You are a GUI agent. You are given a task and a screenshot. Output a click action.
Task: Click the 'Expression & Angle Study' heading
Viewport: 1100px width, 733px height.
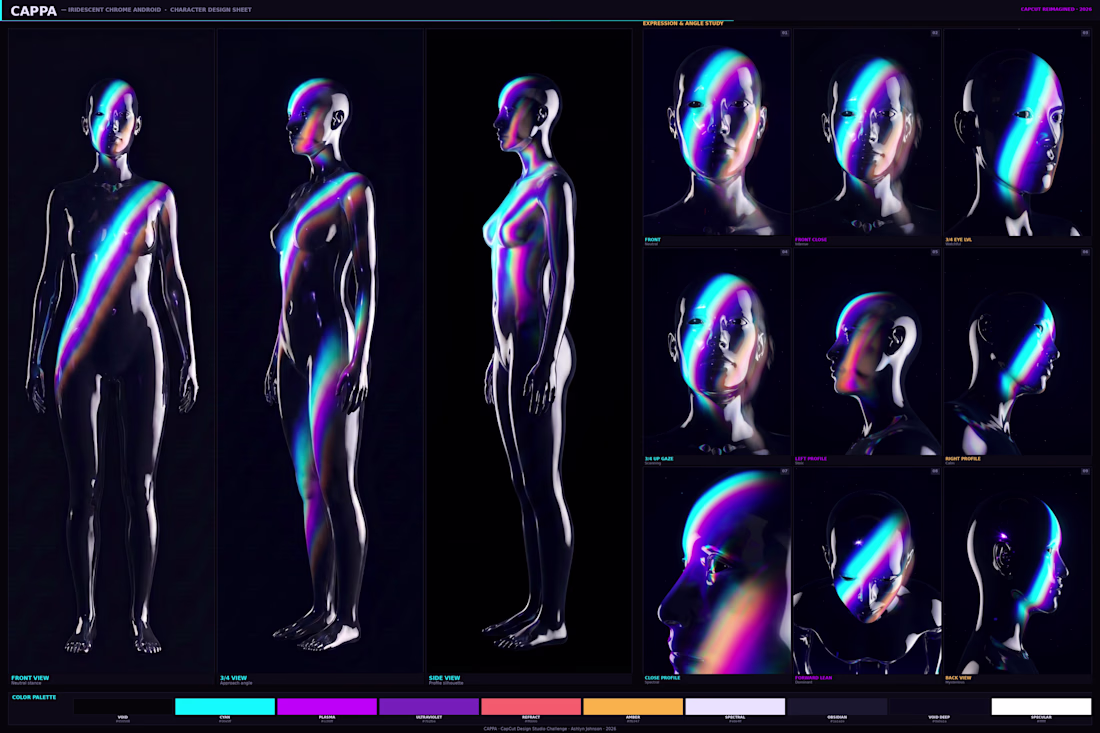coord(683,23)
